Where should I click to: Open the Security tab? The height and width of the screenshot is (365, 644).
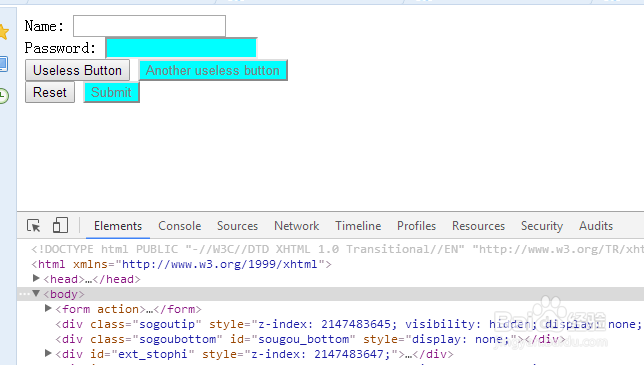[x=542, y=226]
